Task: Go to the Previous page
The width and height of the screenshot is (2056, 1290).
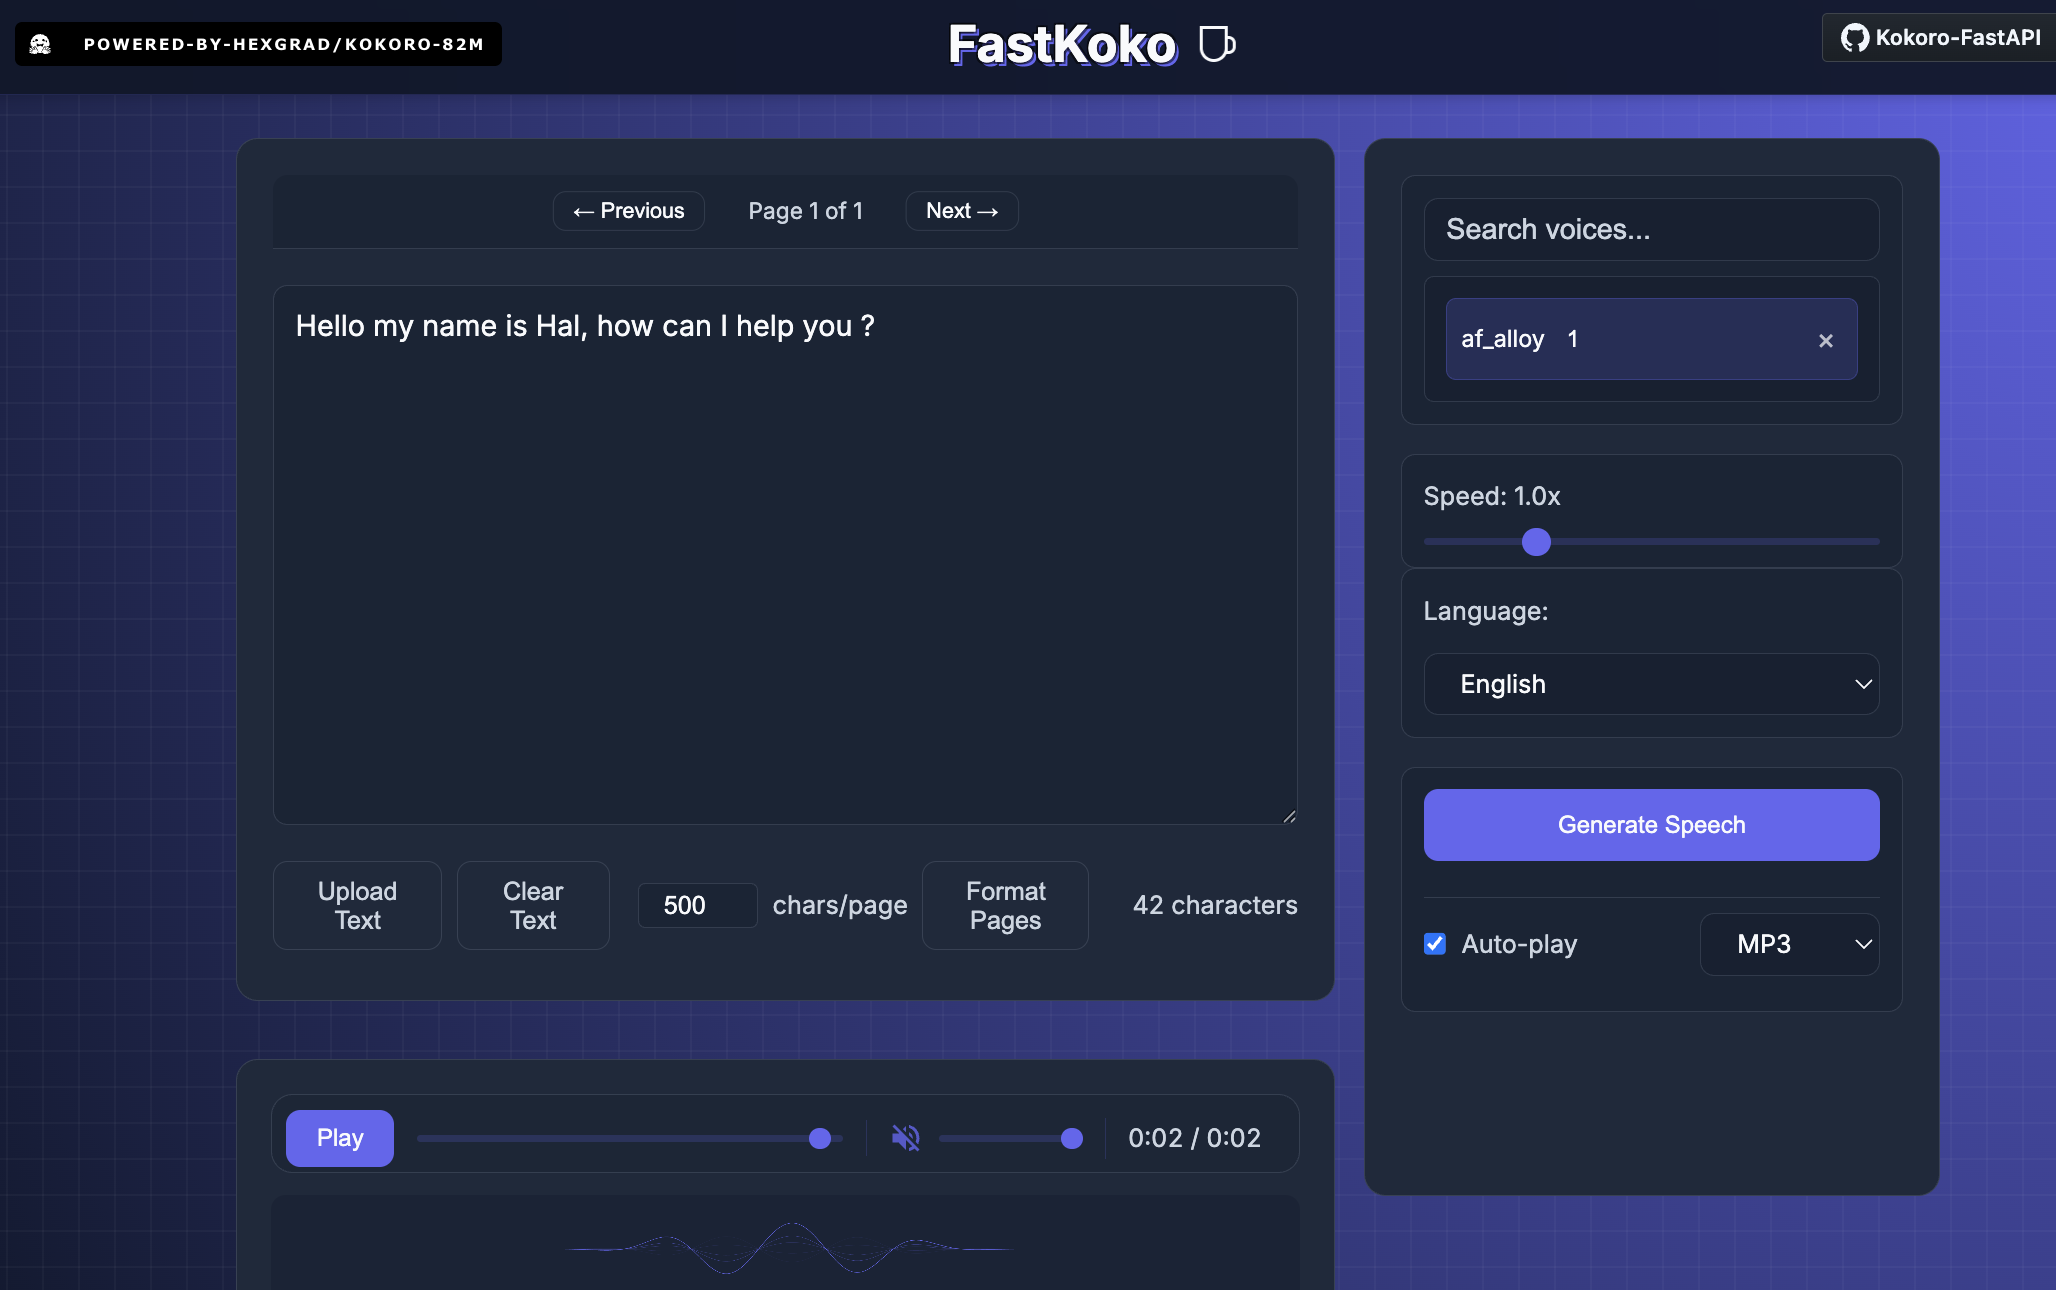Action: tap(629, 211)
